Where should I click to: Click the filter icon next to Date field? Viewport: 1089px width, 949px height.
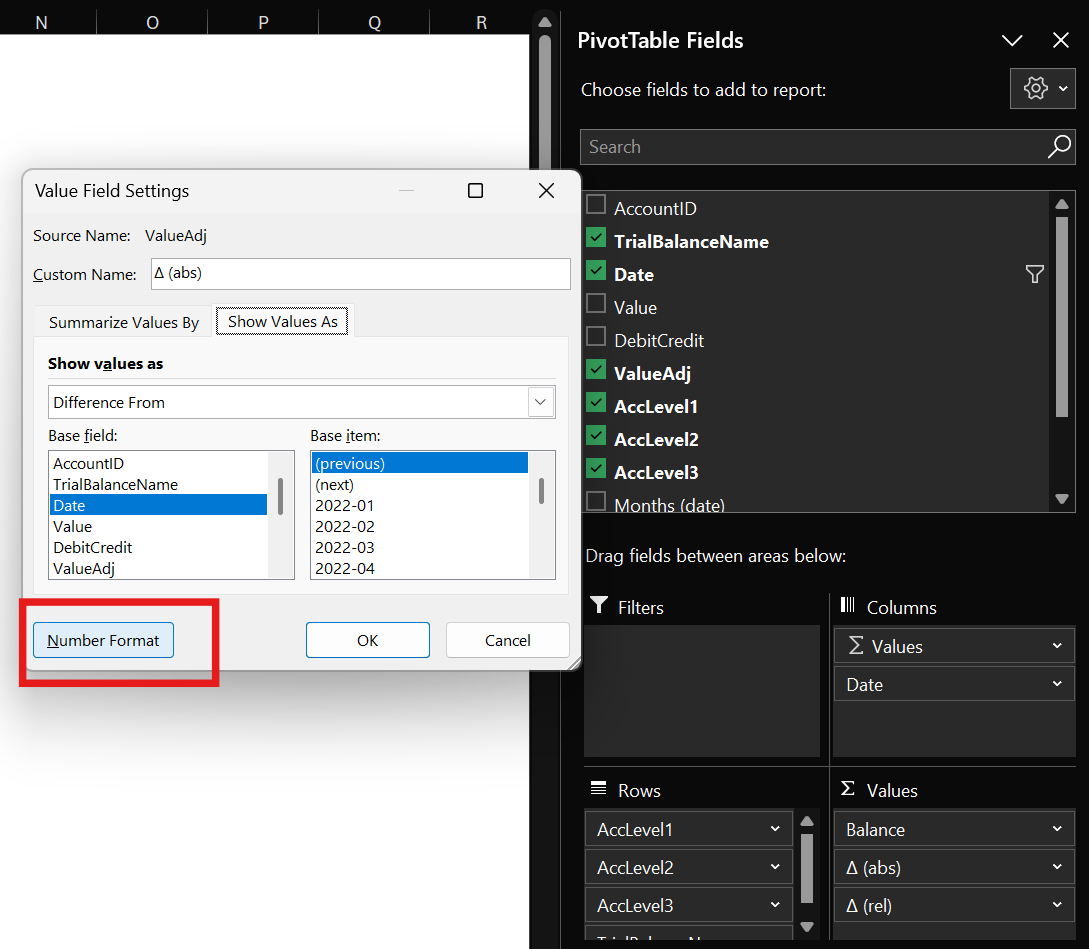1035,273
